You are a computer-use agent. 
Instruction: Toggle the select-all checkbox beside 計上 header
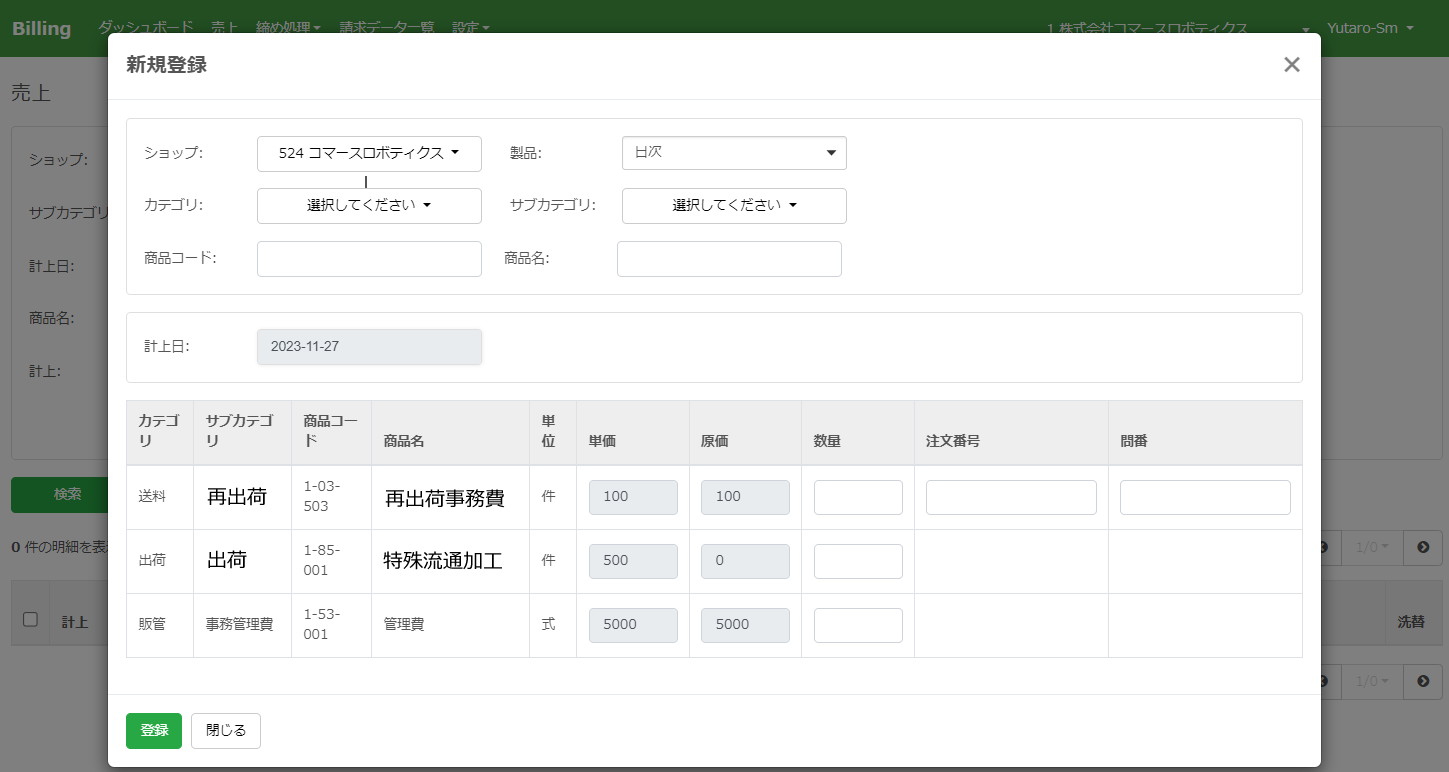tap(30, 620)
